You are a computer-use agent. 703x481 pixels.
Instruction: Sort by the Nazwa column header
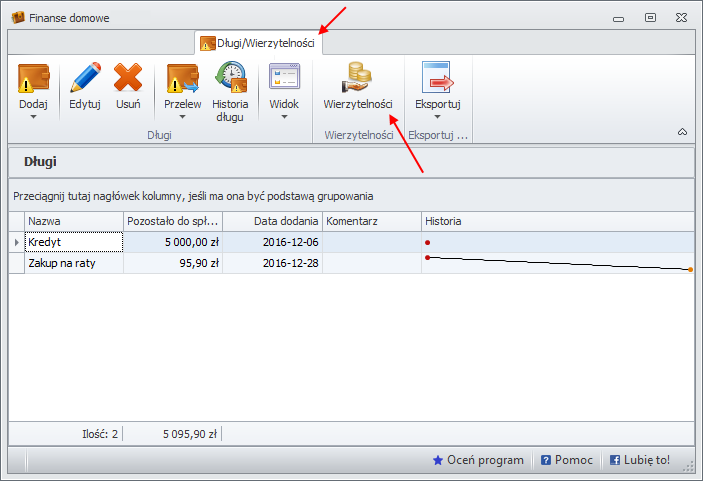coord(74,221)
